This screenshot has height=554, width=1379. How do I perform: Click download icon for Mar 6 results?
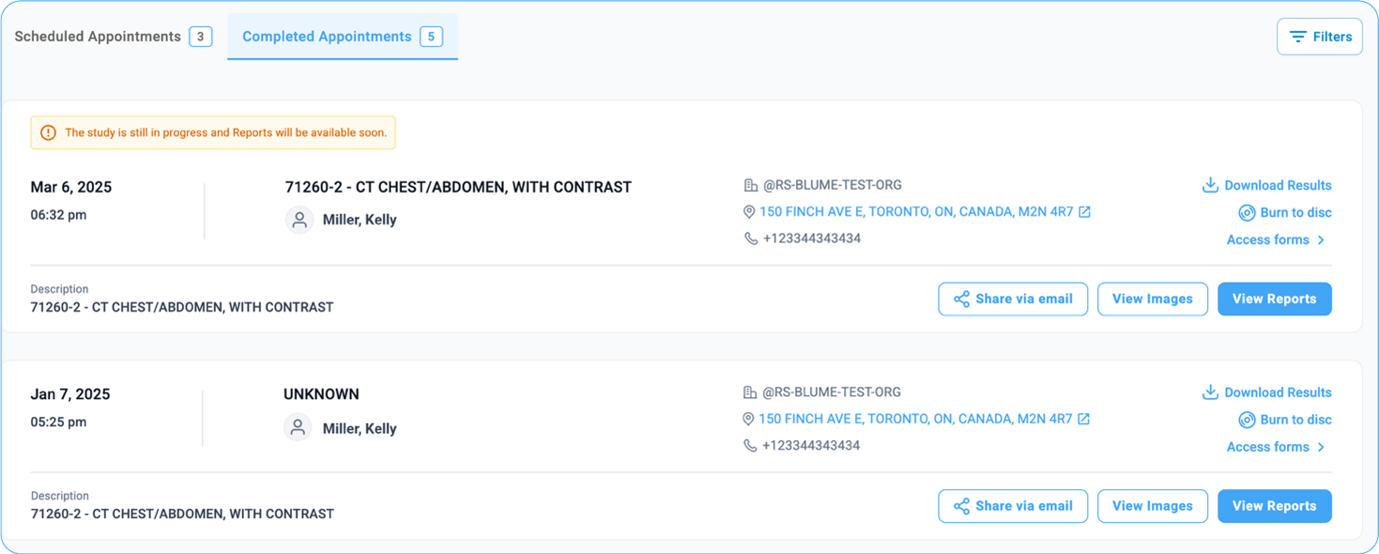[1210, 185]
